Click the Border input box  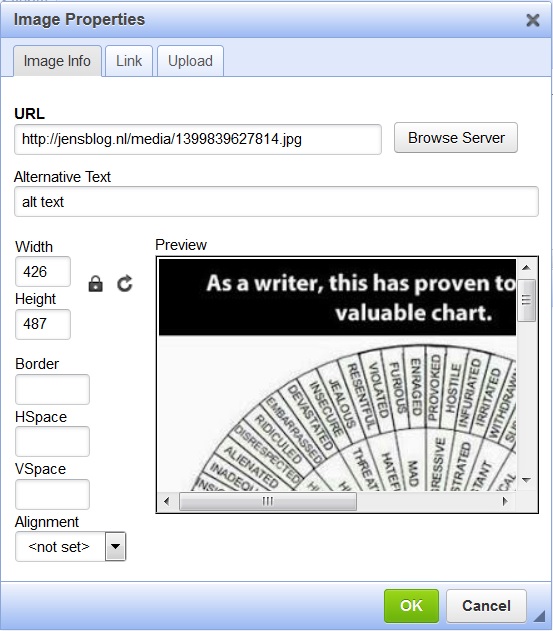(x=52, y=389)
